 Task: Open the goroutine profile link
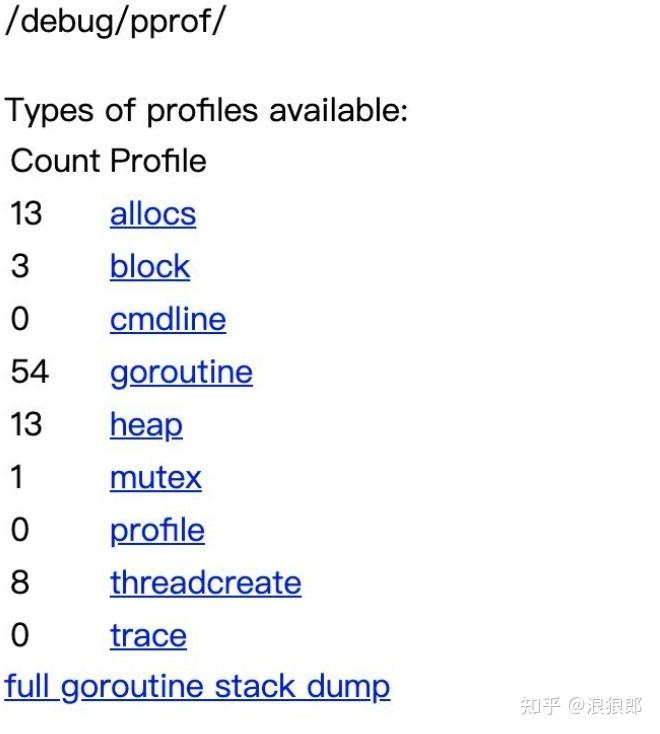coord(181,373)
